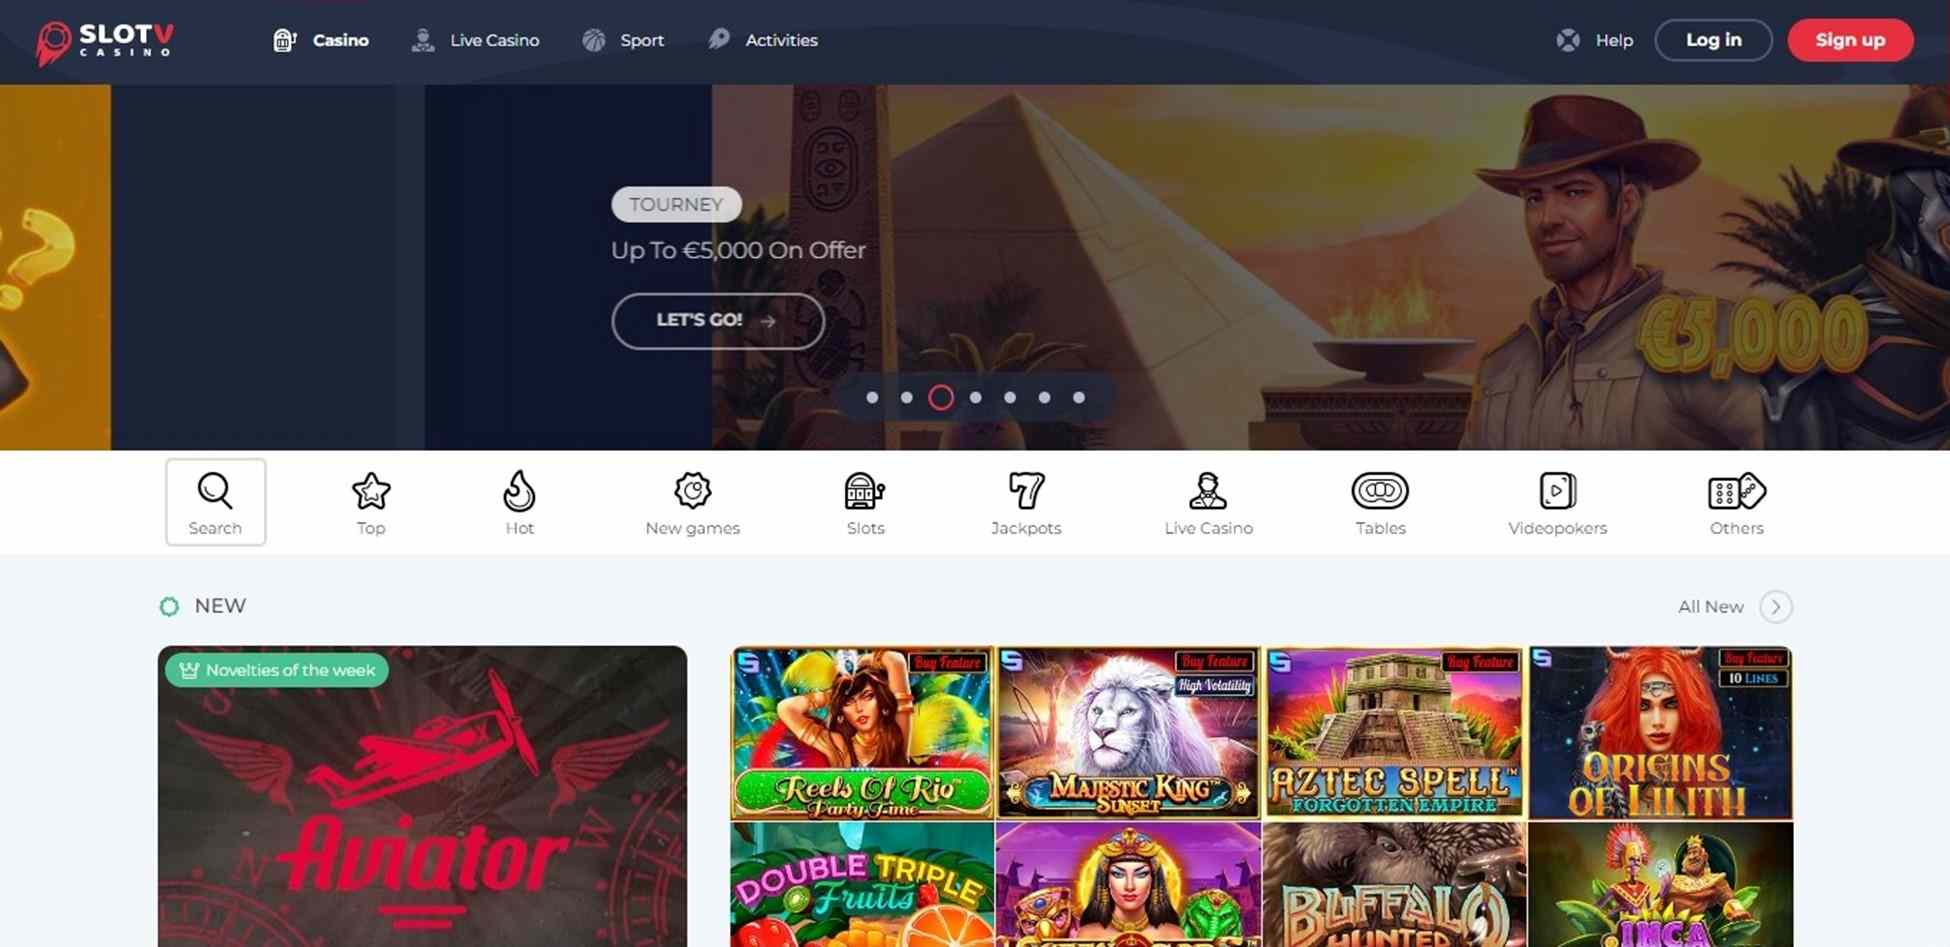
Task: Click the Up To €5,000 On Offer text
Action: (x=738, y=250)
